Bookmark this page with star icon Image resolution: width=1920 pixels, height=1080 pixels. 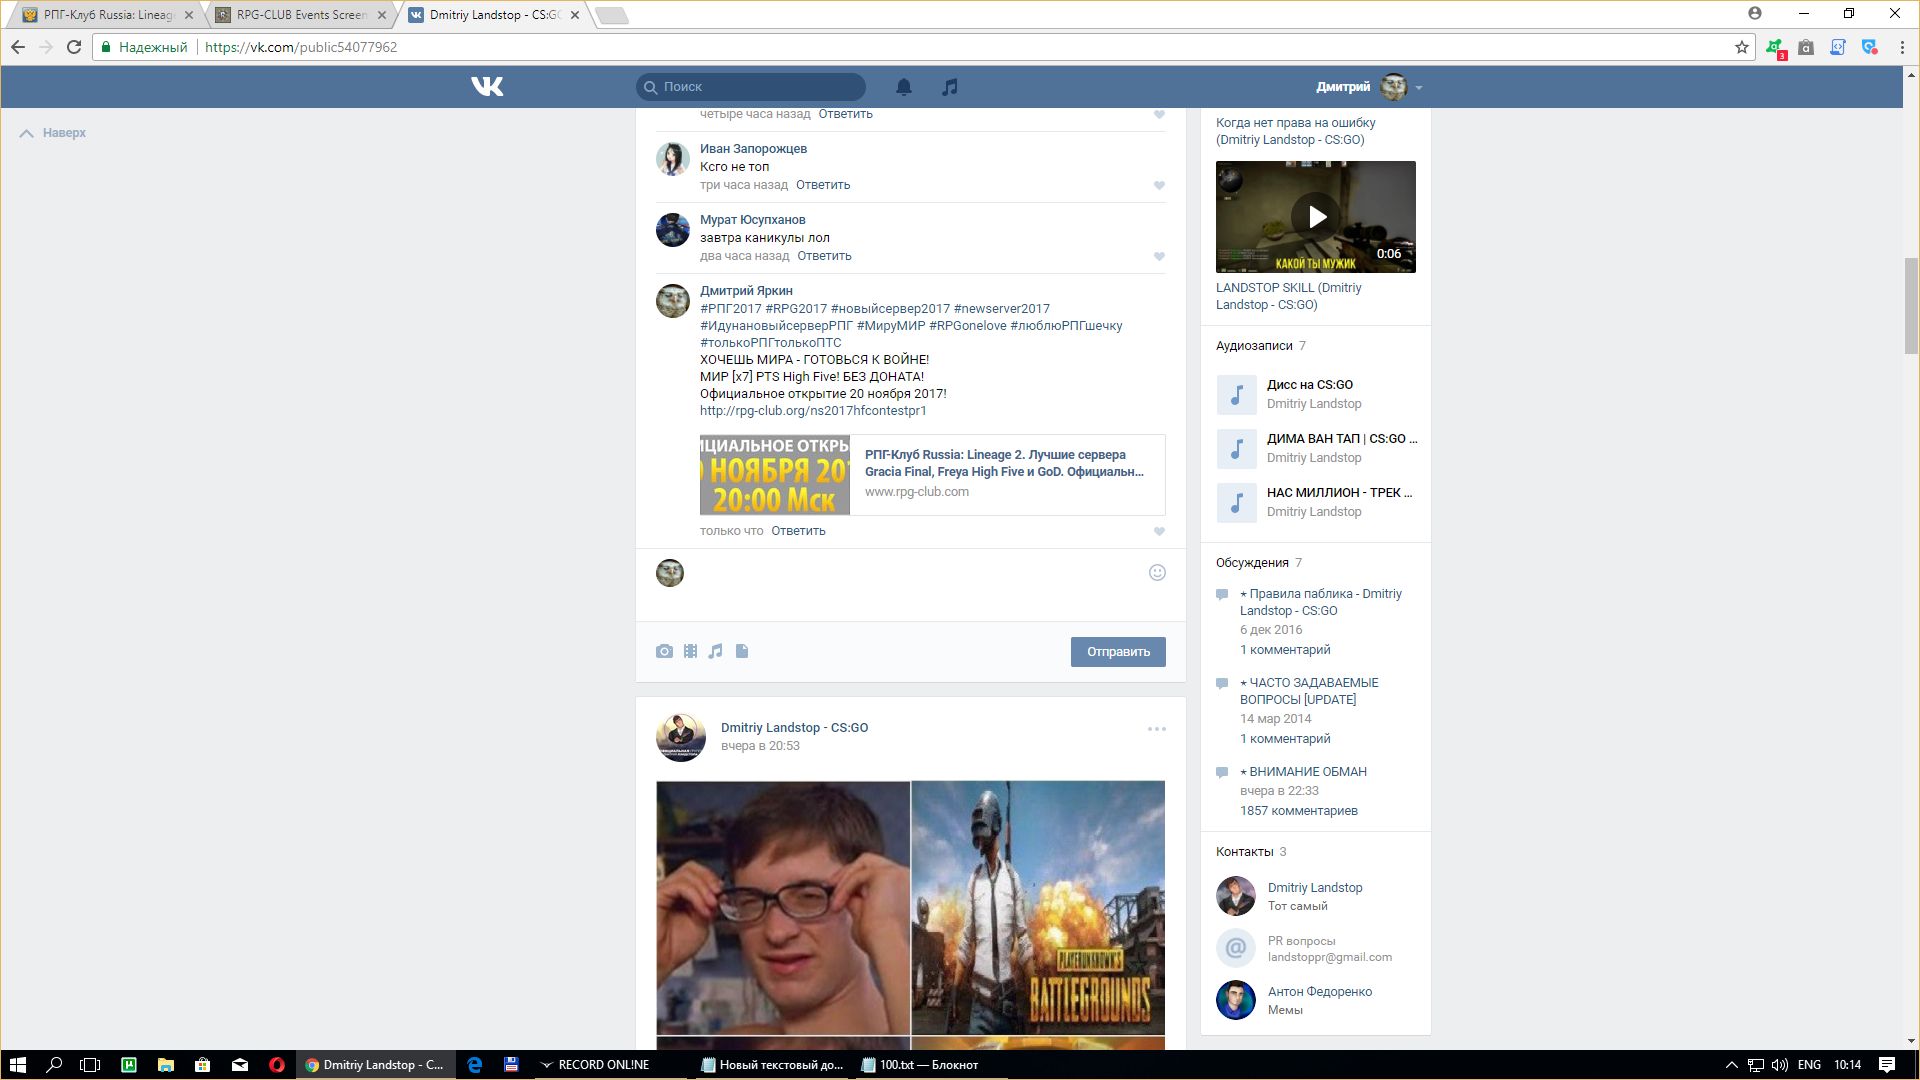click(1742, 47)
